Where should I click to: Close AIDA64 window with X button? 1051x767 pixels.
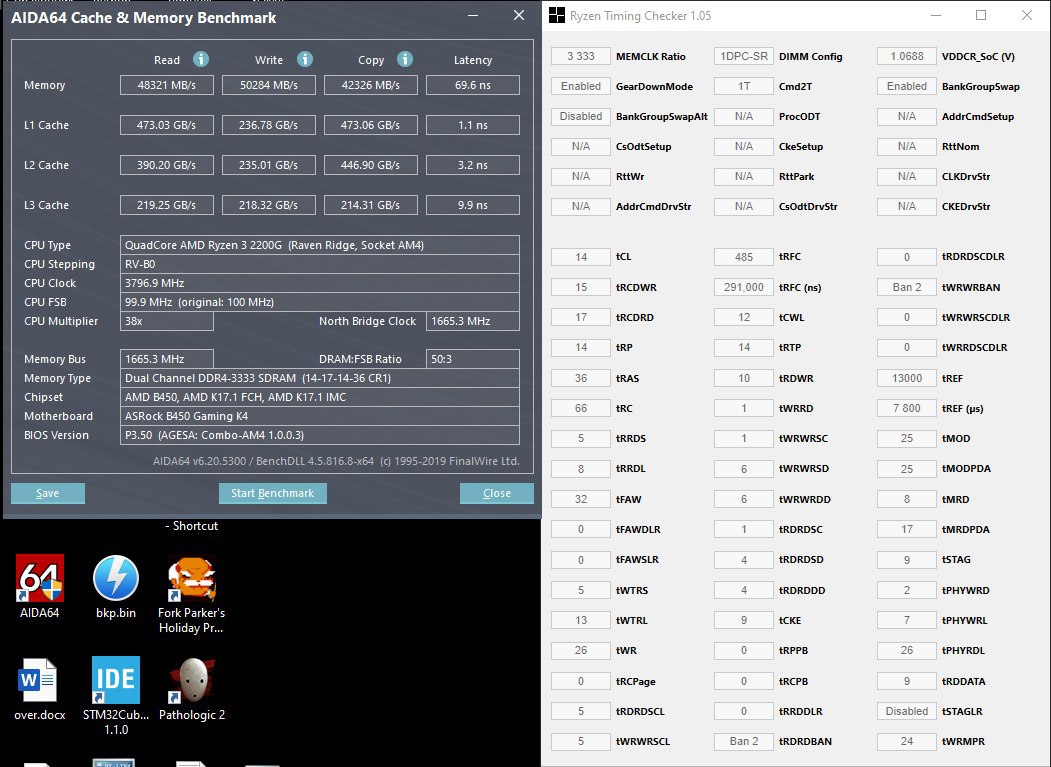click(519, 15)
